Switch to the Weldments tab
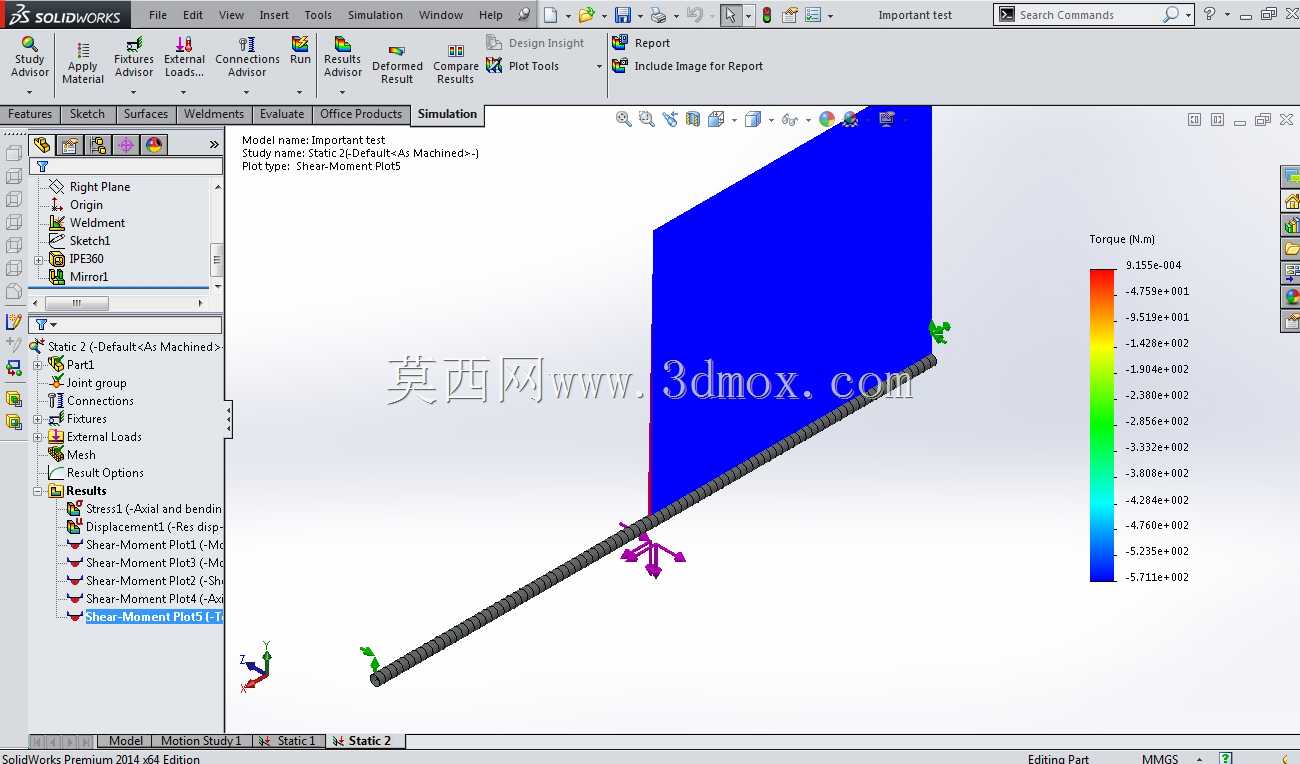This screenshot has width=1300, height=764. [214, 114]
